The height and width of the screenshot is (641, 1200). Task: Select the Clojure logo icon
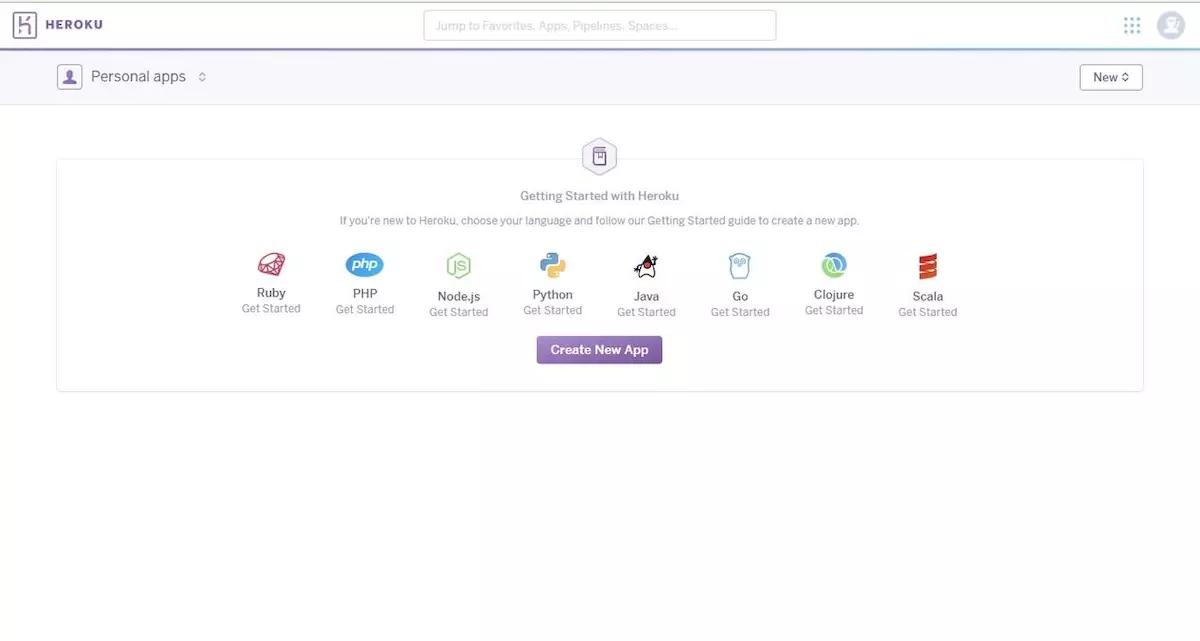click(x=834, y=265)
